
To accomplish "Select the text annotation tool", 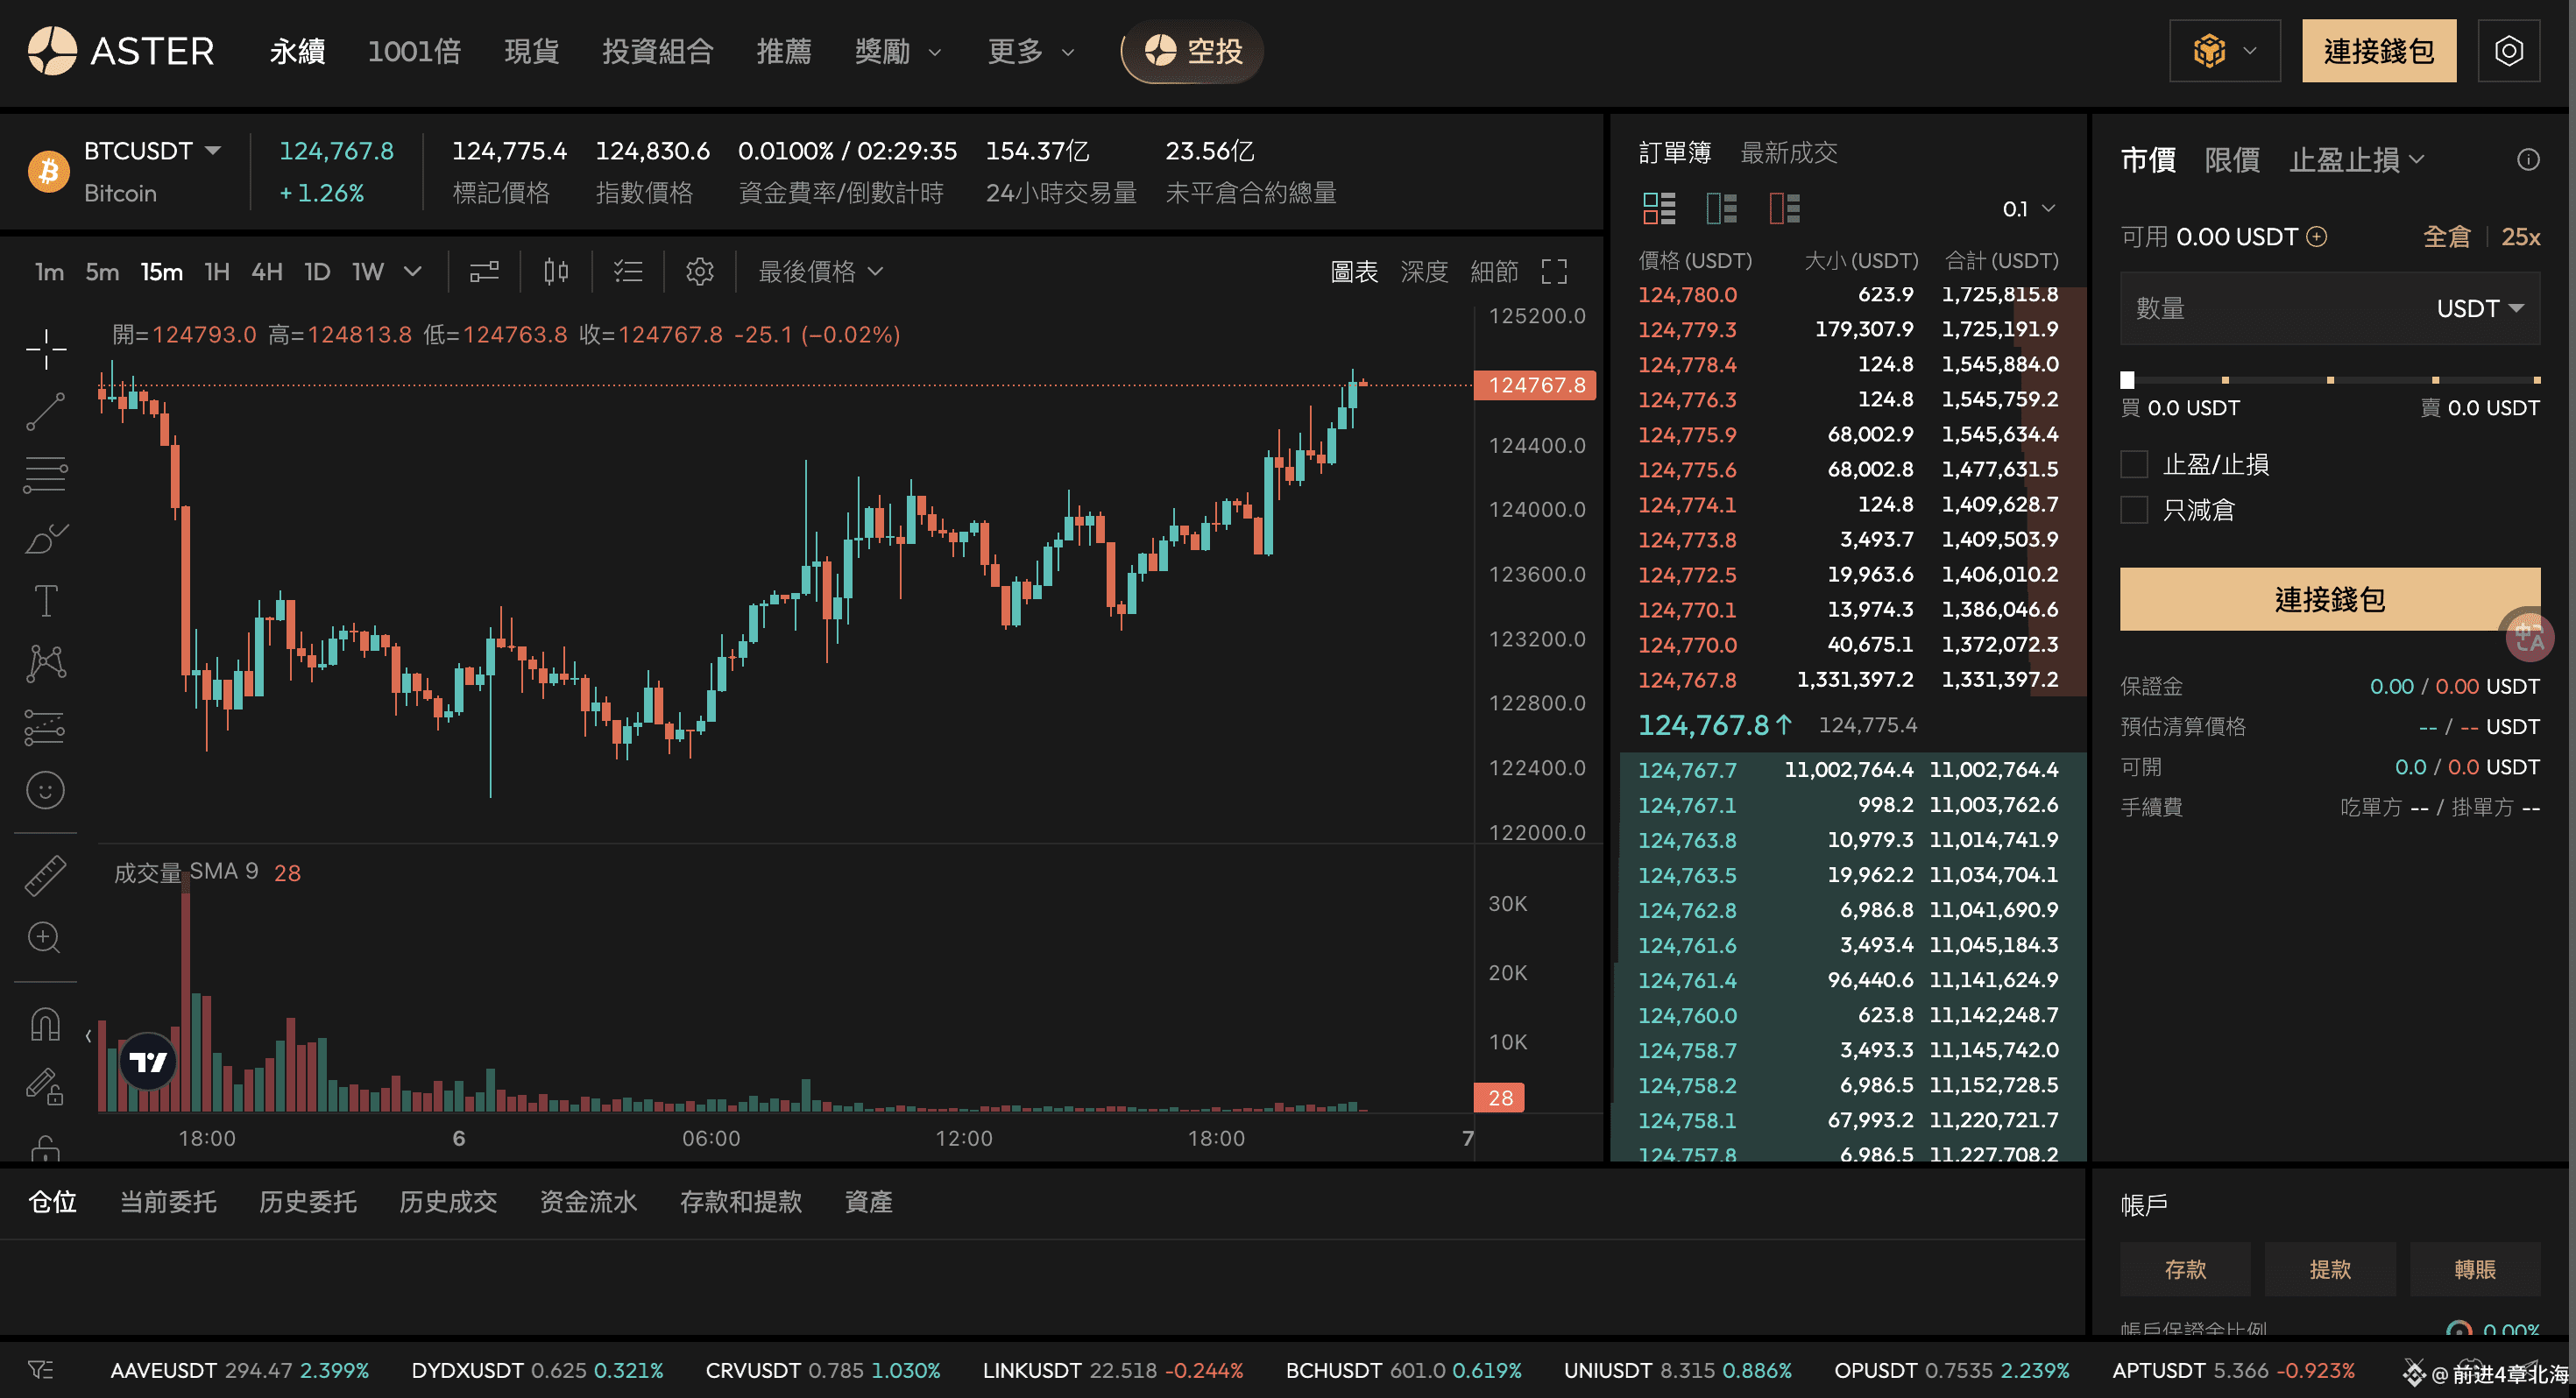I will click(x=46, y=600).
